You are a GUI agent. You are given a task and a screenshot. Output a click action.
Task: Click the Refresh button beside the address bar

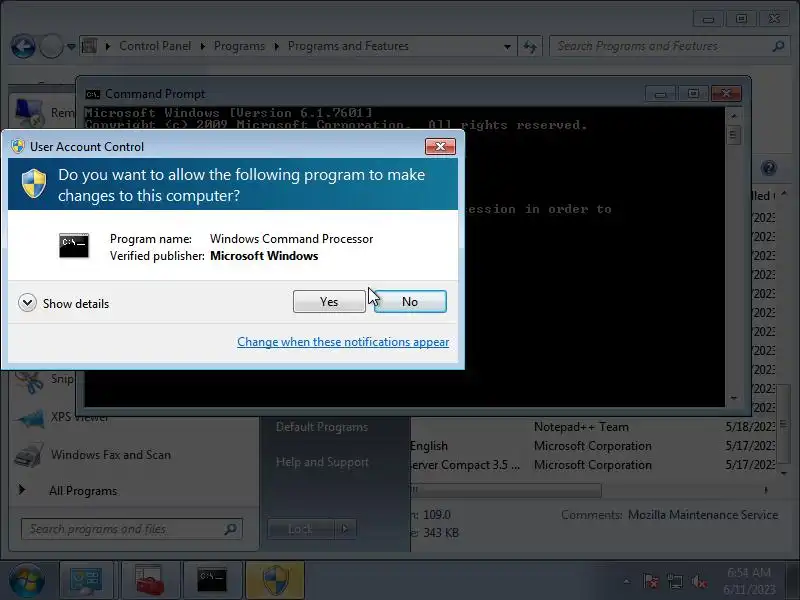530,47
